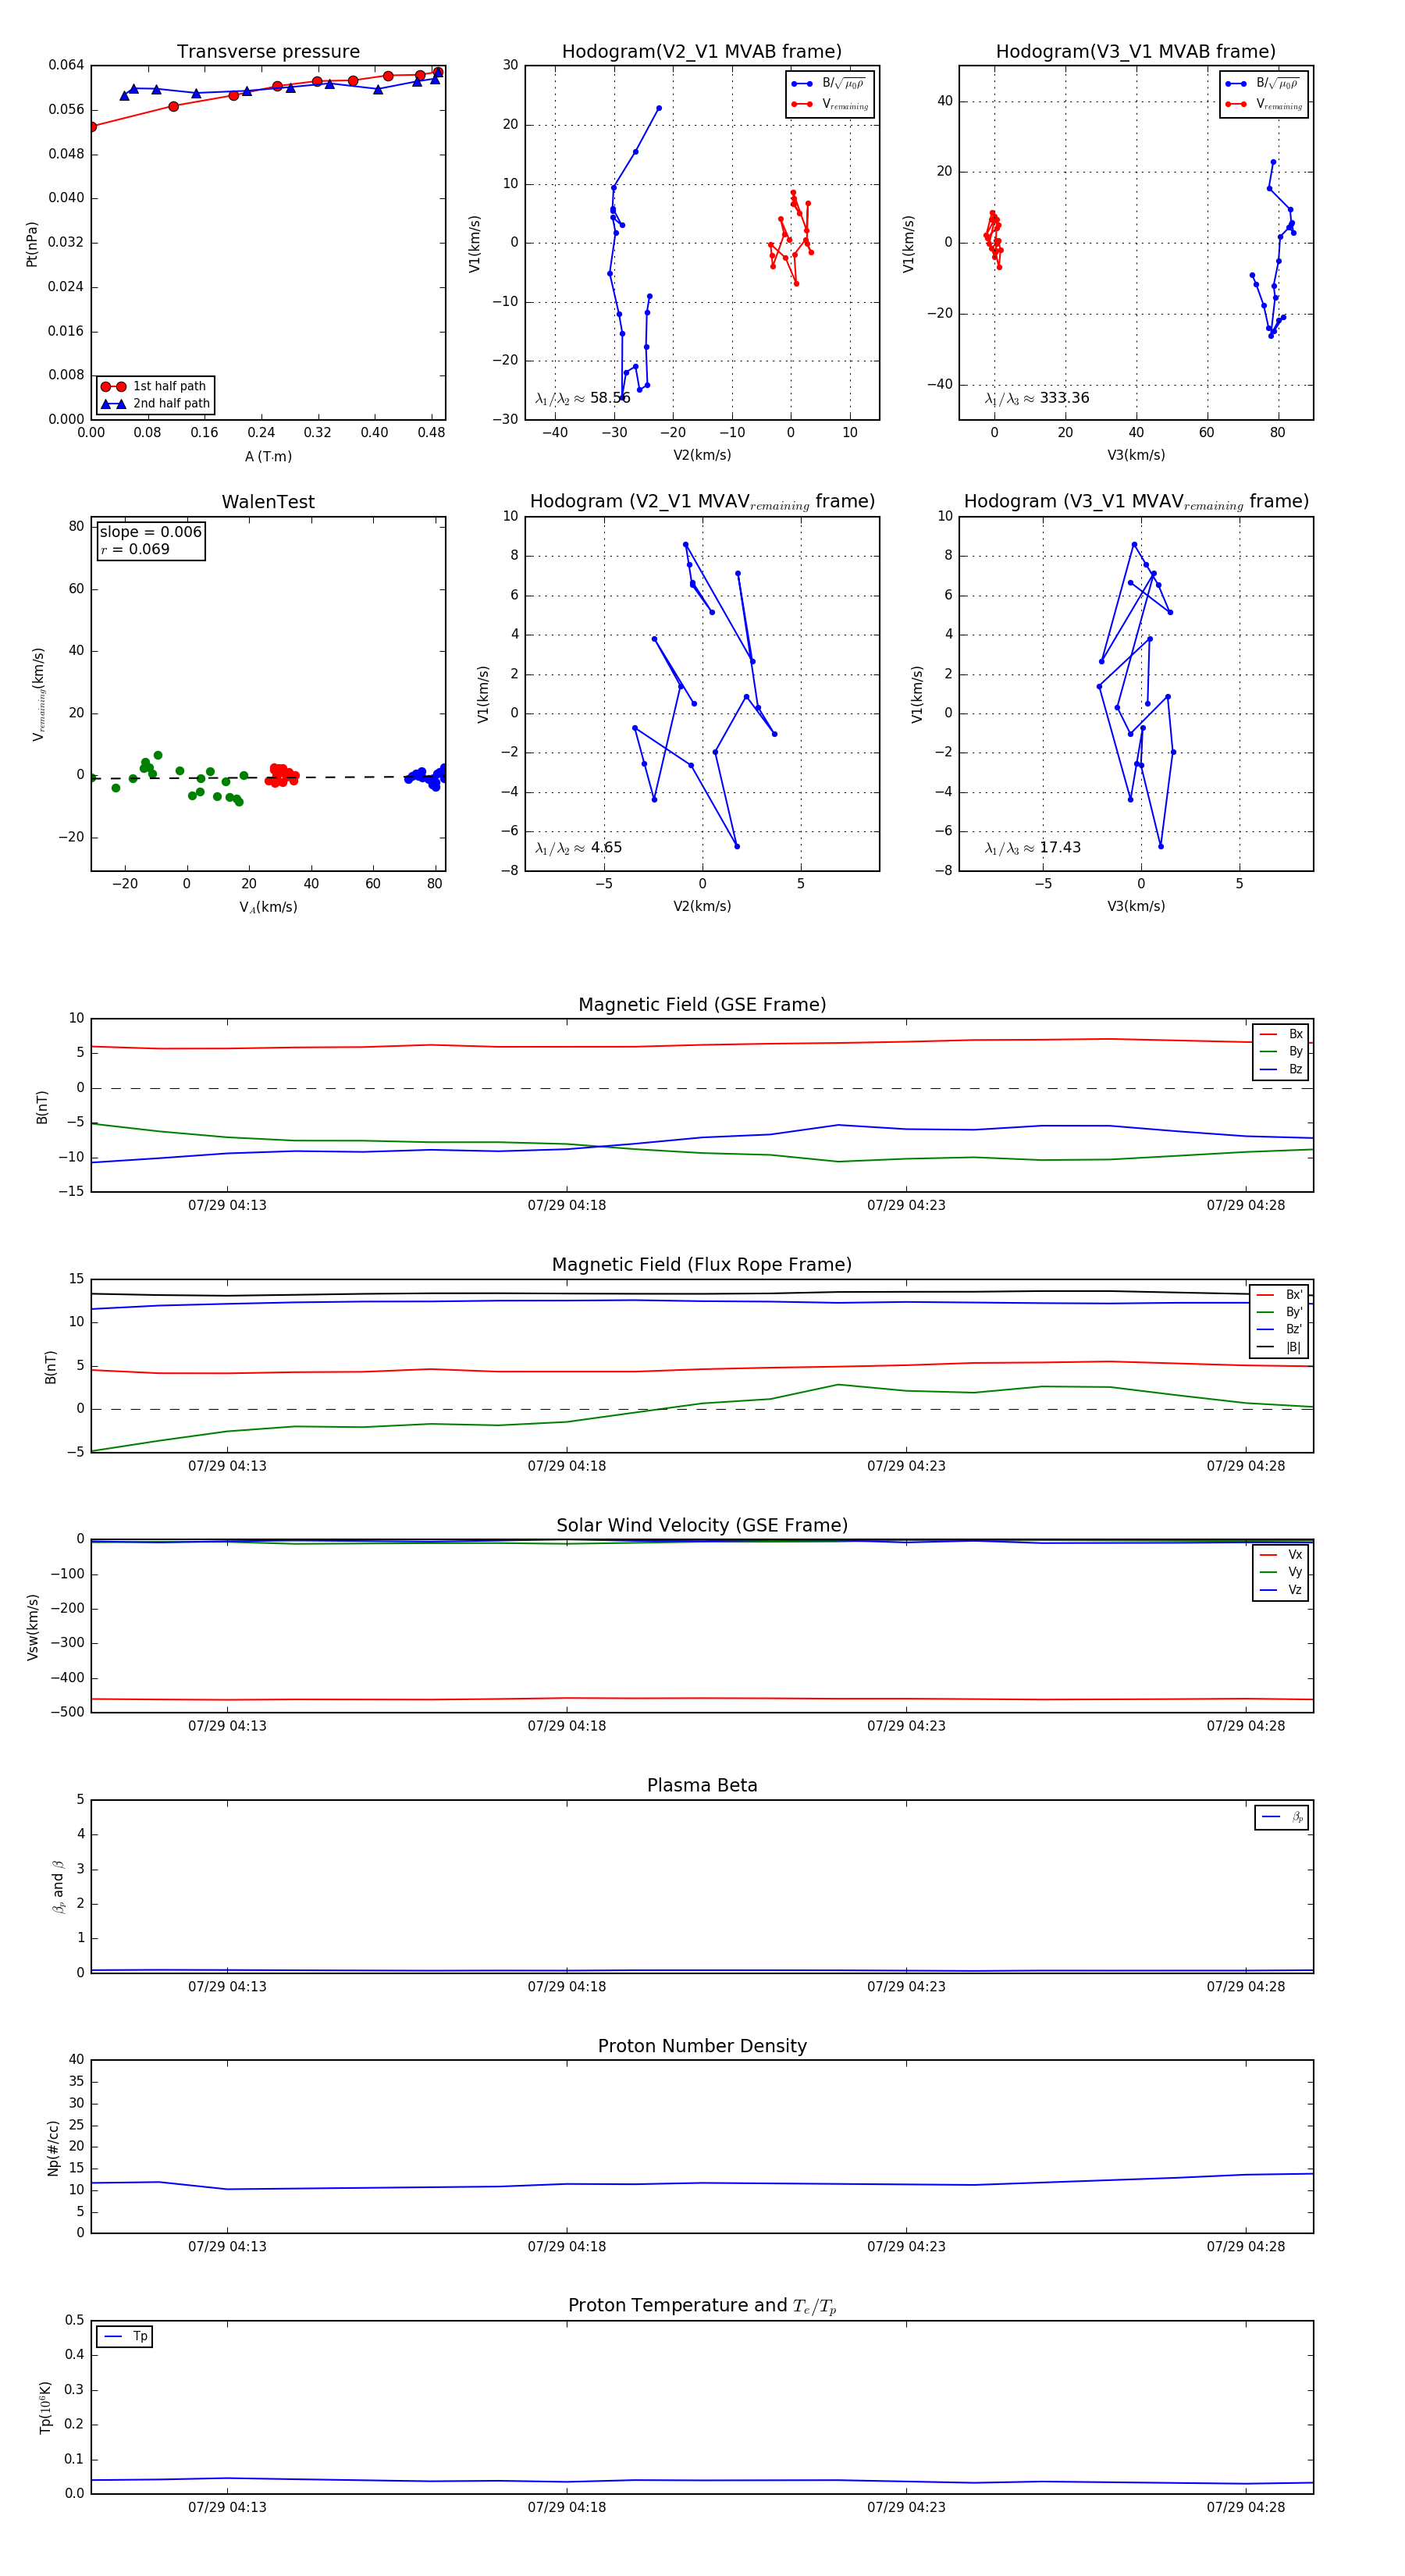Click the Bx legend entry in GSE plot
1405x2576 pixels.
coord(1281,1034)
